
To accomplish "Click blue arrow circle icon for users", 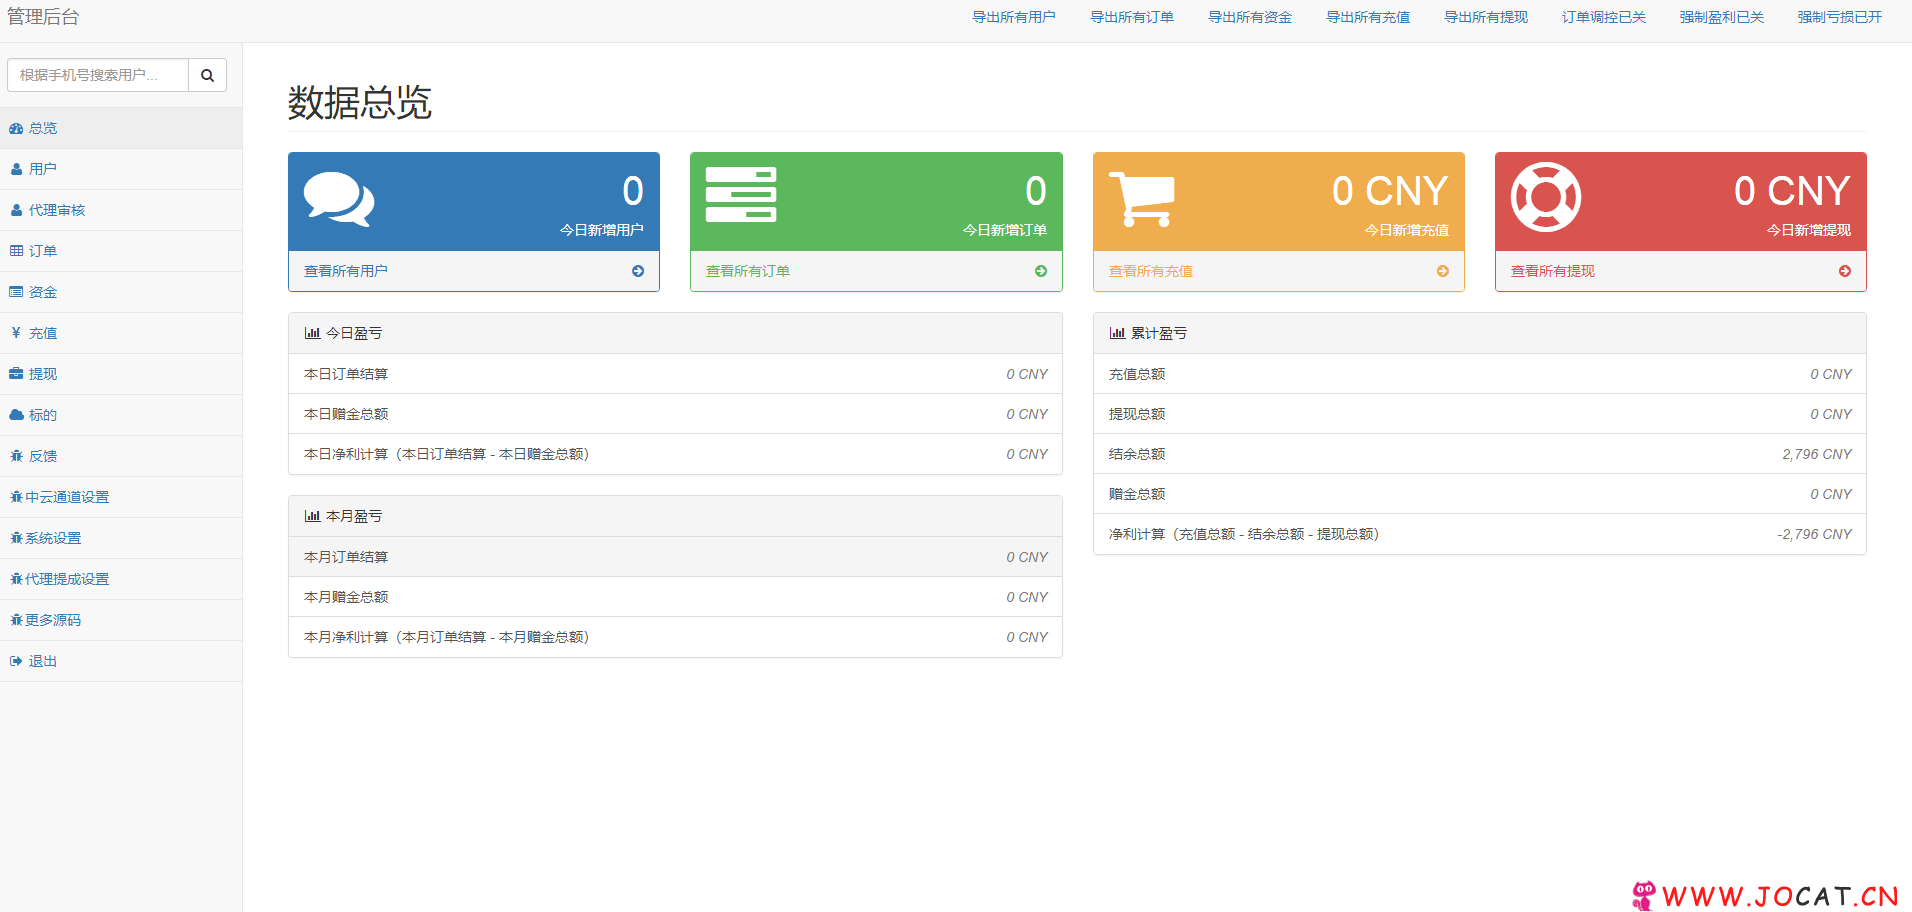I will coord(638,271).
